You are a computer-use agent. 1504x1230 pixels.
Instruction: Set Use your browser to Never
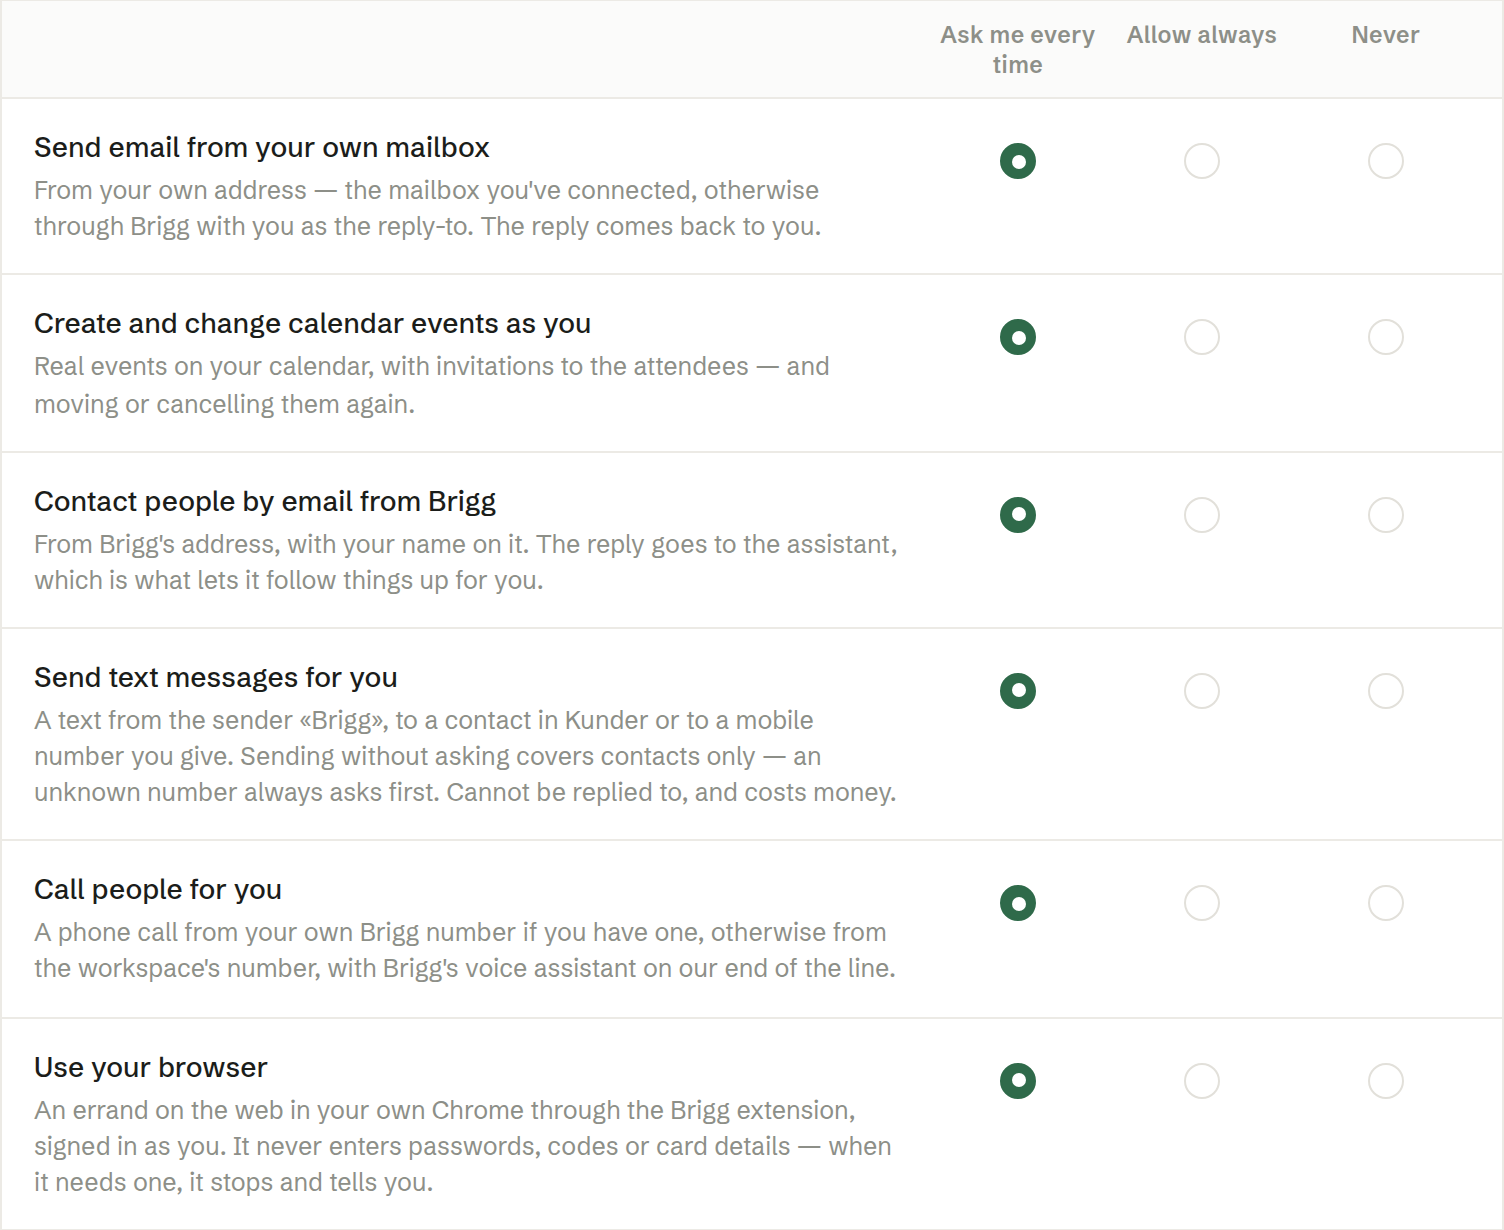pyautogui.click(x=1385, y=1081)
